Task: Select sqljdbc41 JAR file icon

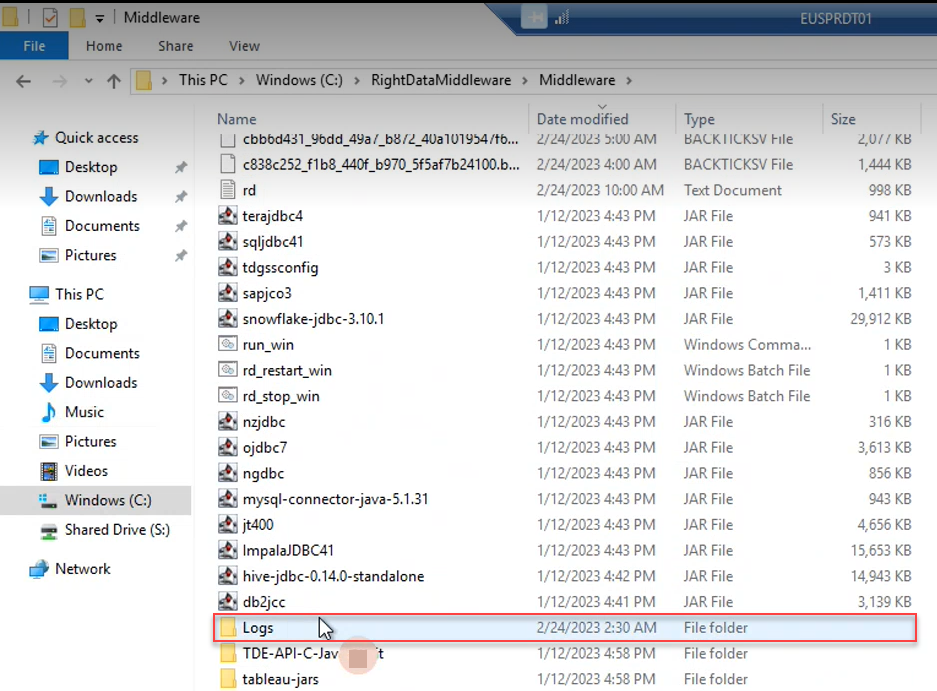Action: (x=228, y=241)
